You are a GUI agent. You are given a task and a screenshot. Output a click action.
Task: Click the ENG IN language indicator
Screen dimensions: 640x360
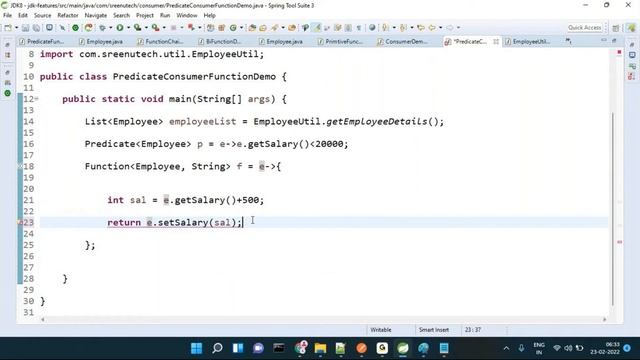pos(539,348)
